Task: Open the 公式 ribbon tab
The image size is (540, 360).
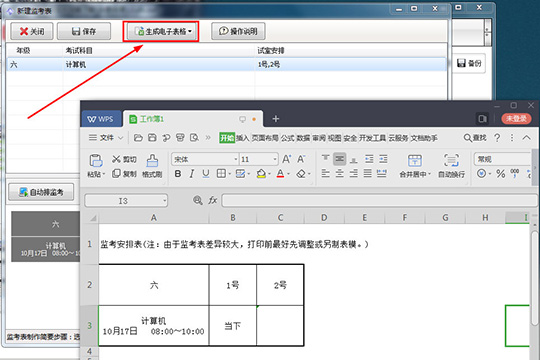Action: 287,138
